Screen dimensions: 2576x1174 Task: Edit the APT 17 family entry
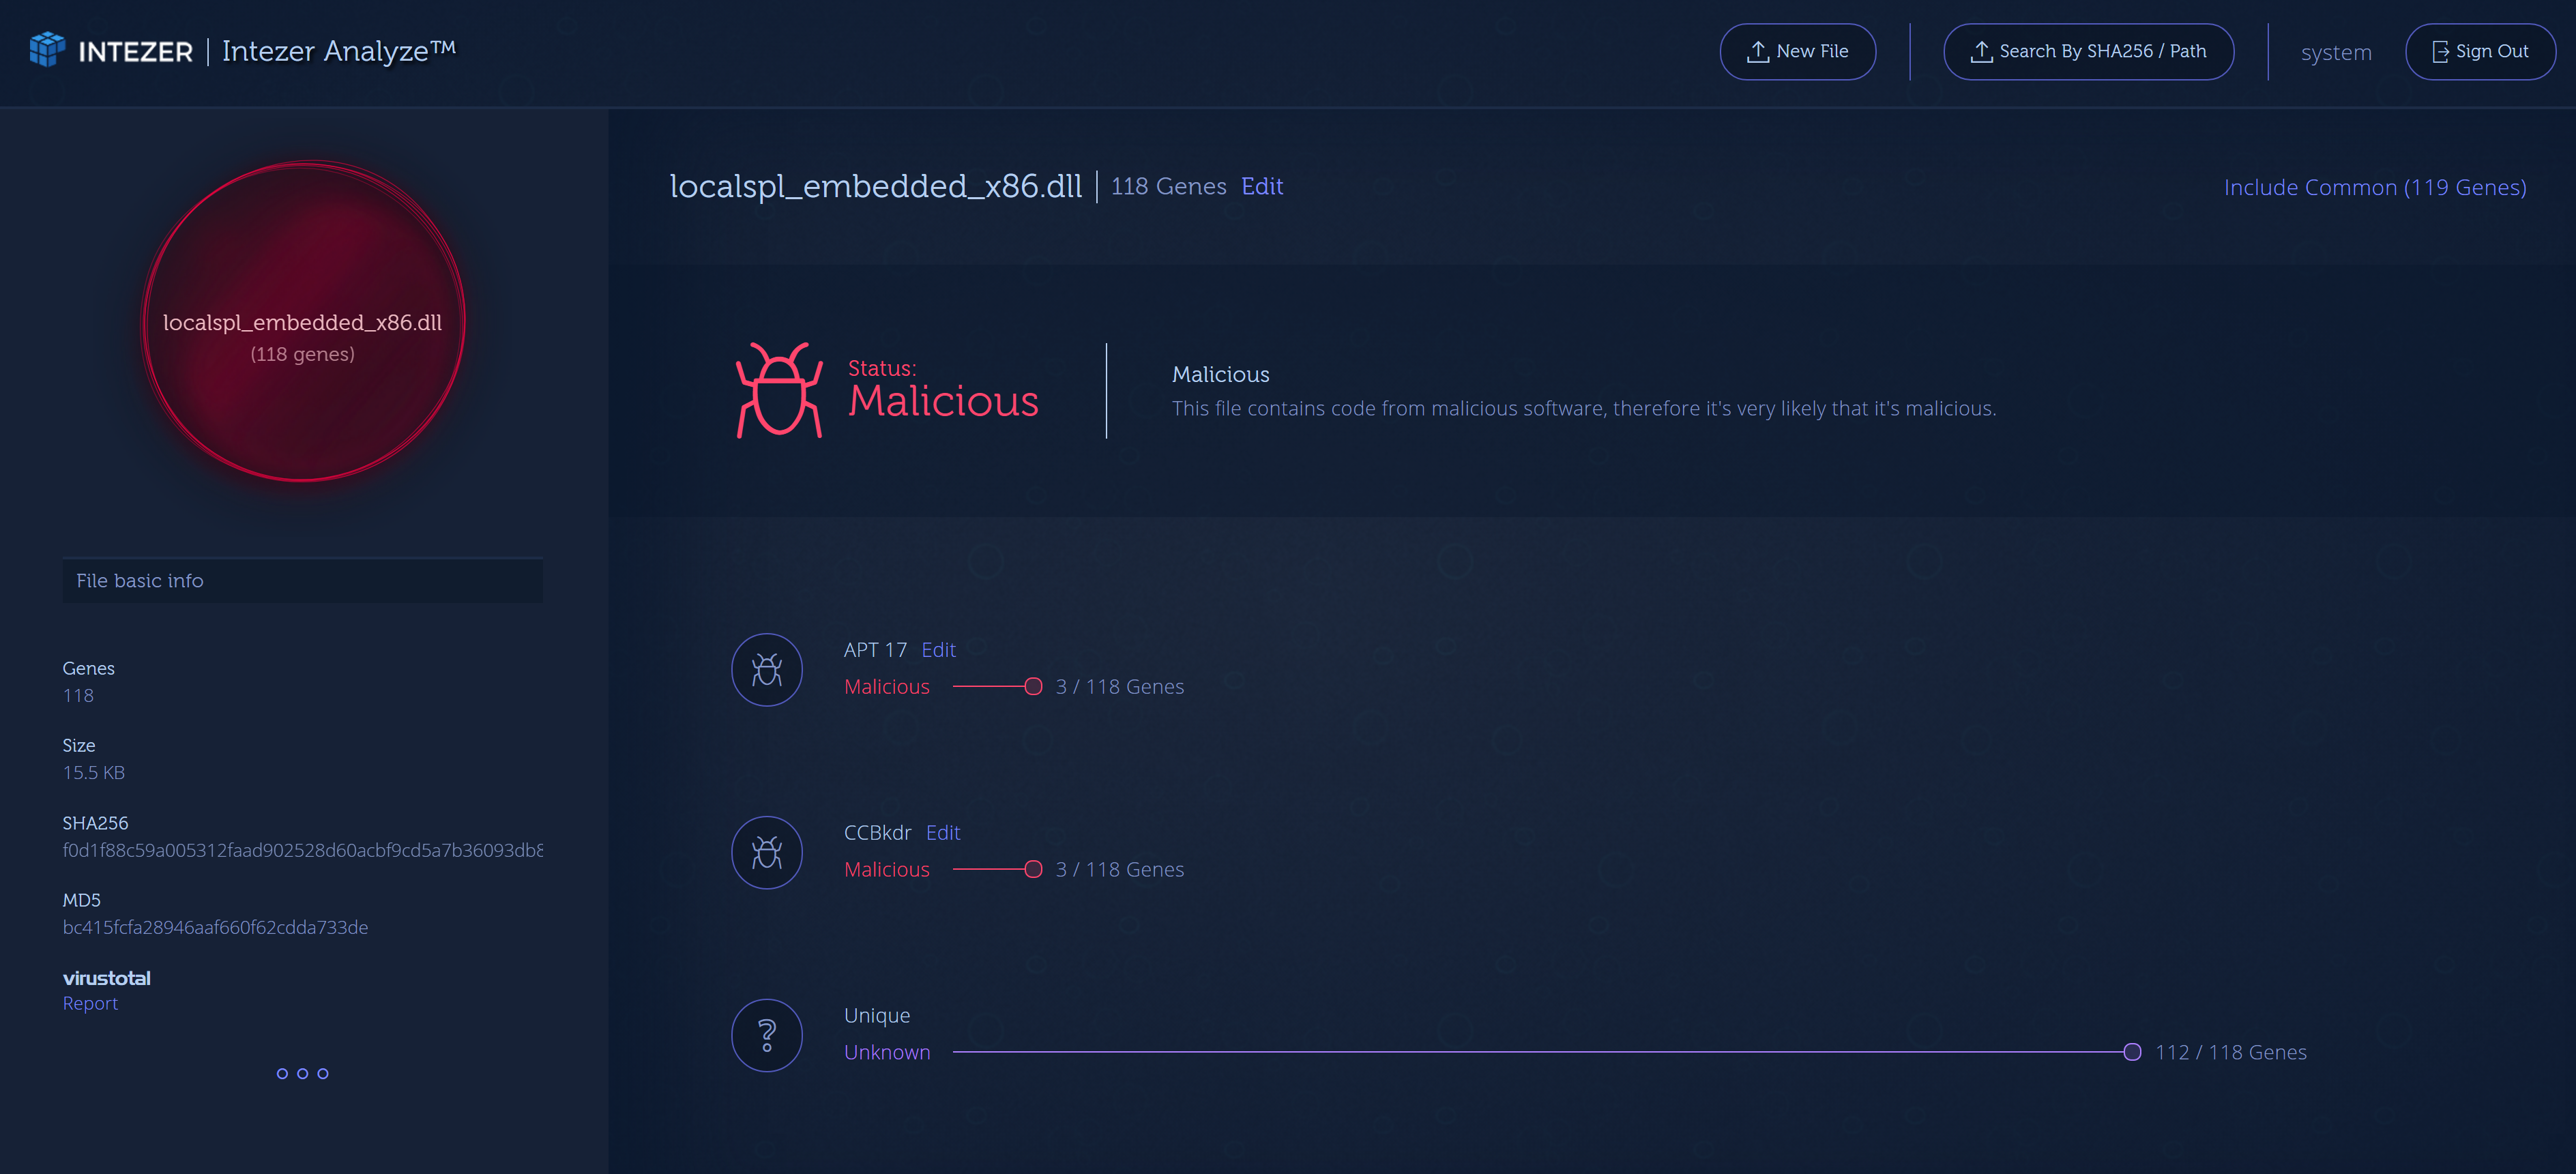[x=938, y=650]
